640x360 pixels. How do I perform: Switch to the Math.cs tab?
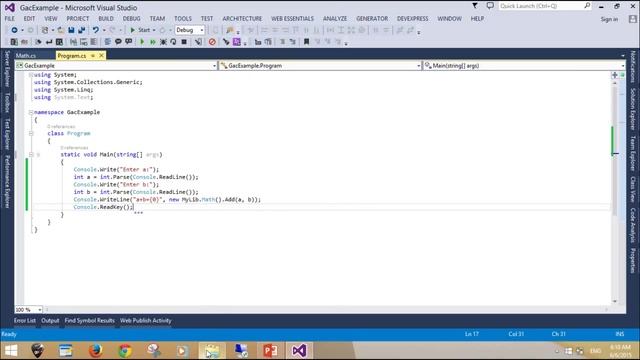tap(26, 56)
